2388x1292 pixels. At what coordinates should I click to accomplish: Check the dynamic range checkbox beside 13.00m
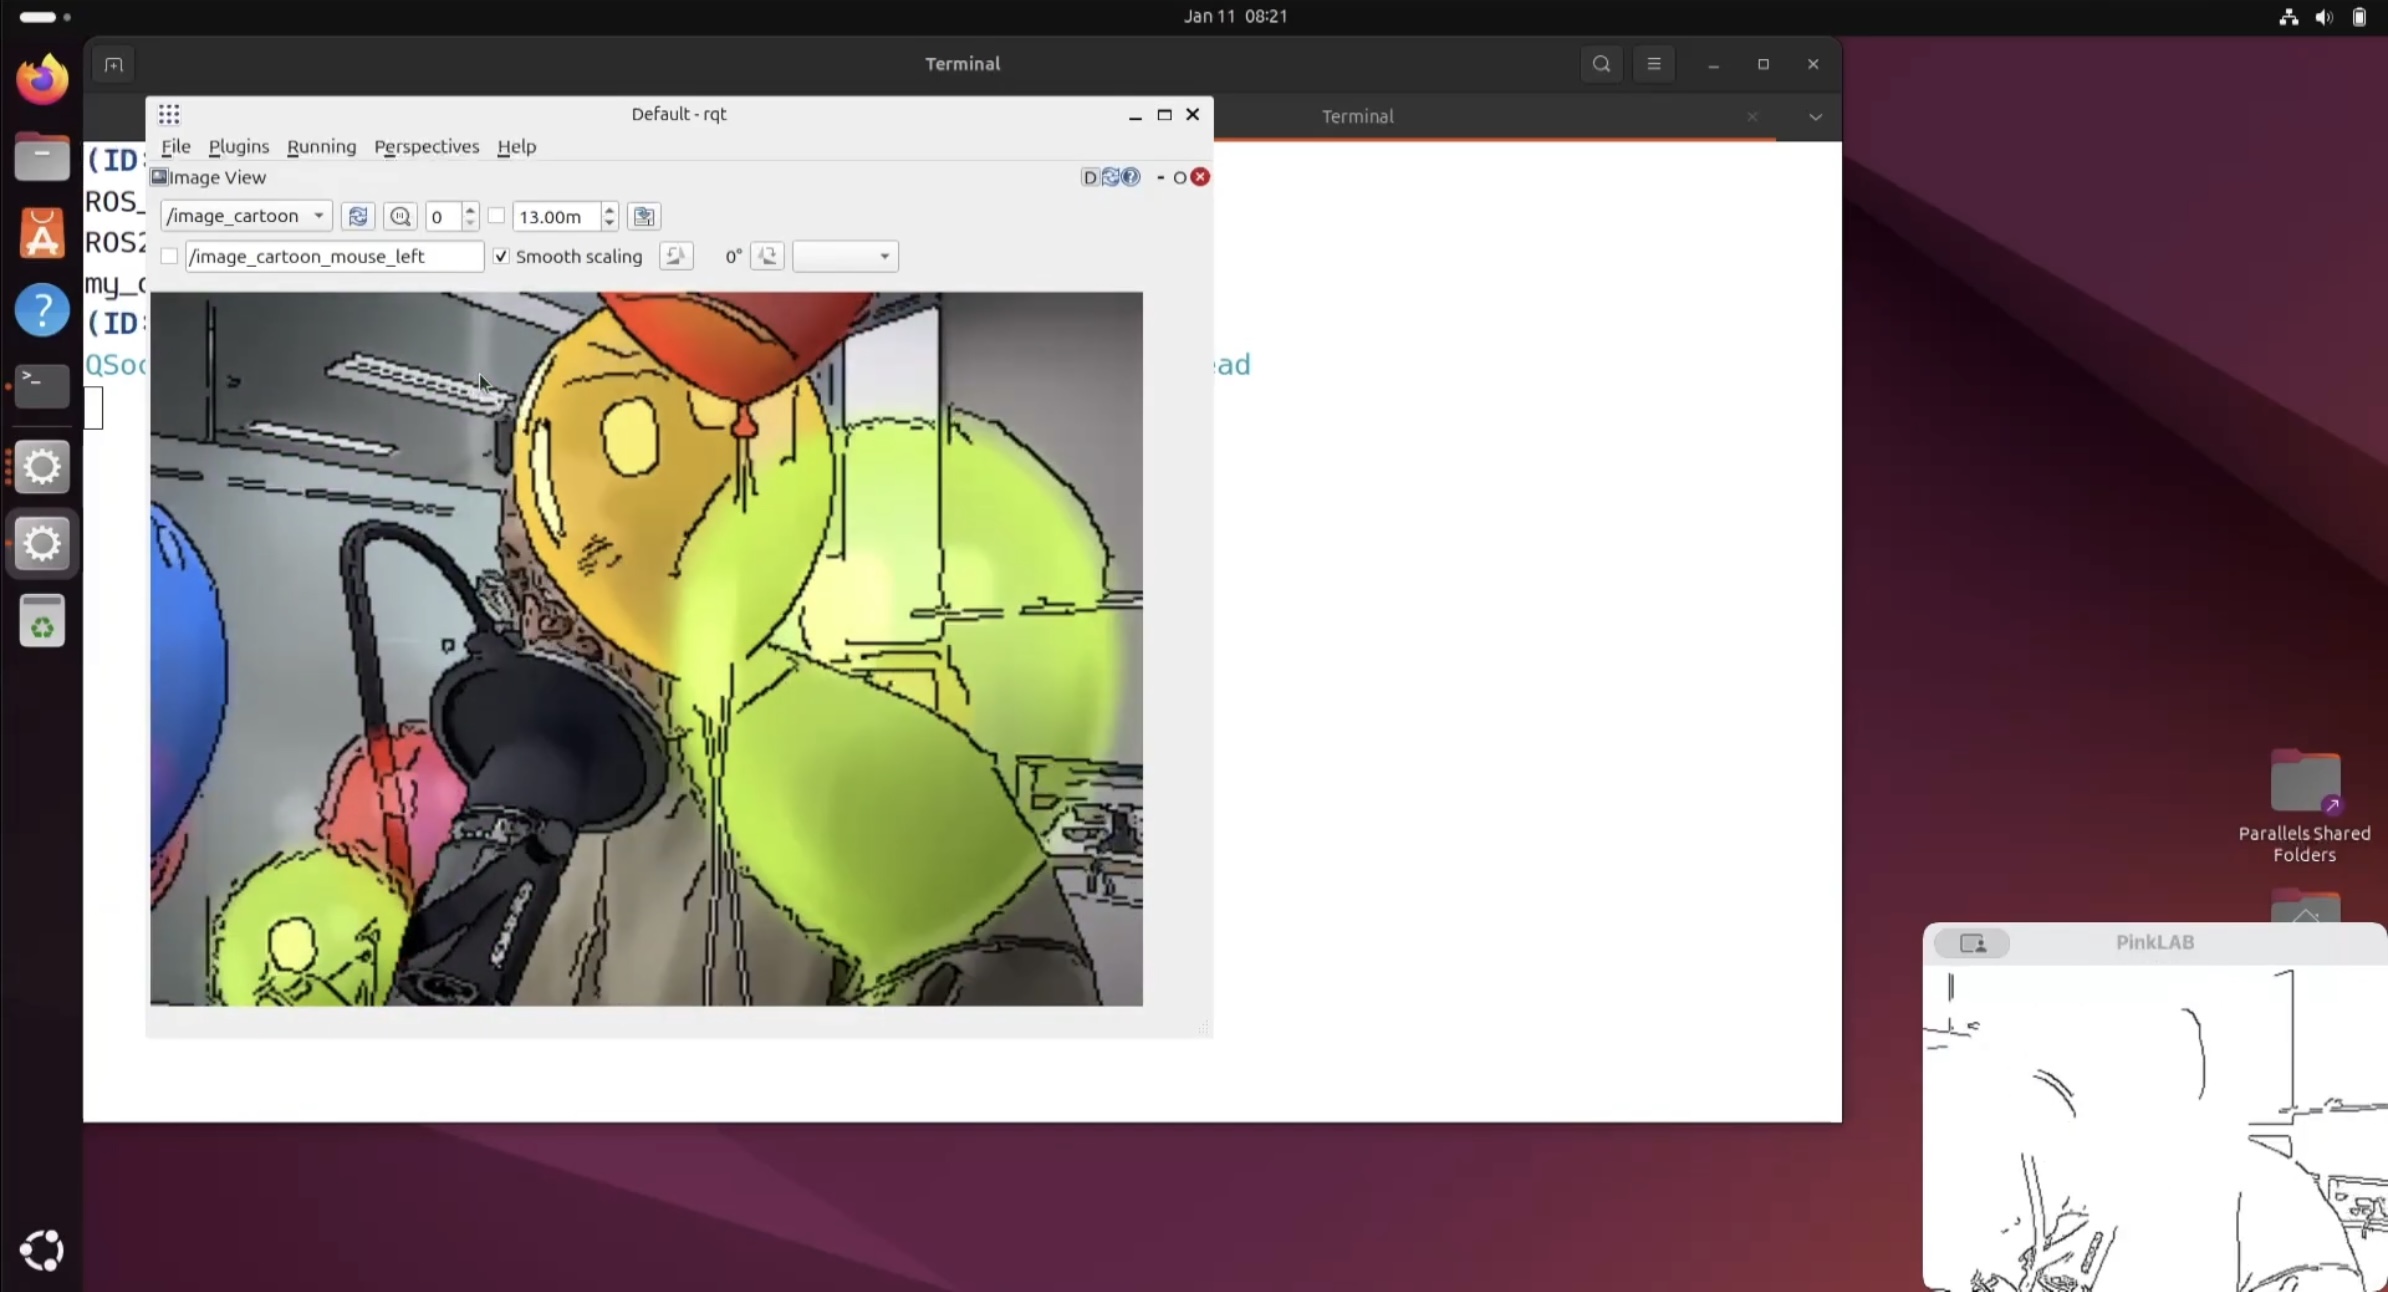pyautogui.click(x=496, y=215)
